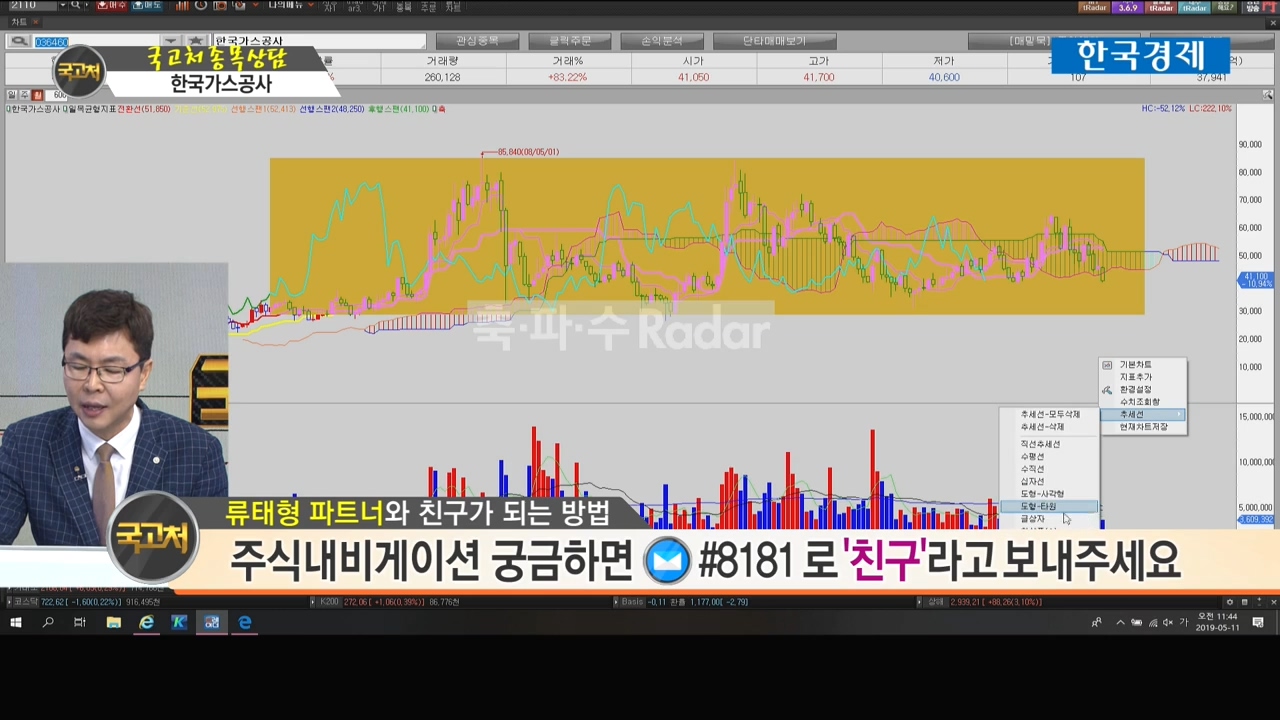The width and height of the screenshot is (1280, 720).
Task: Open Windows Start menu
Action: (x=16, y=622)
